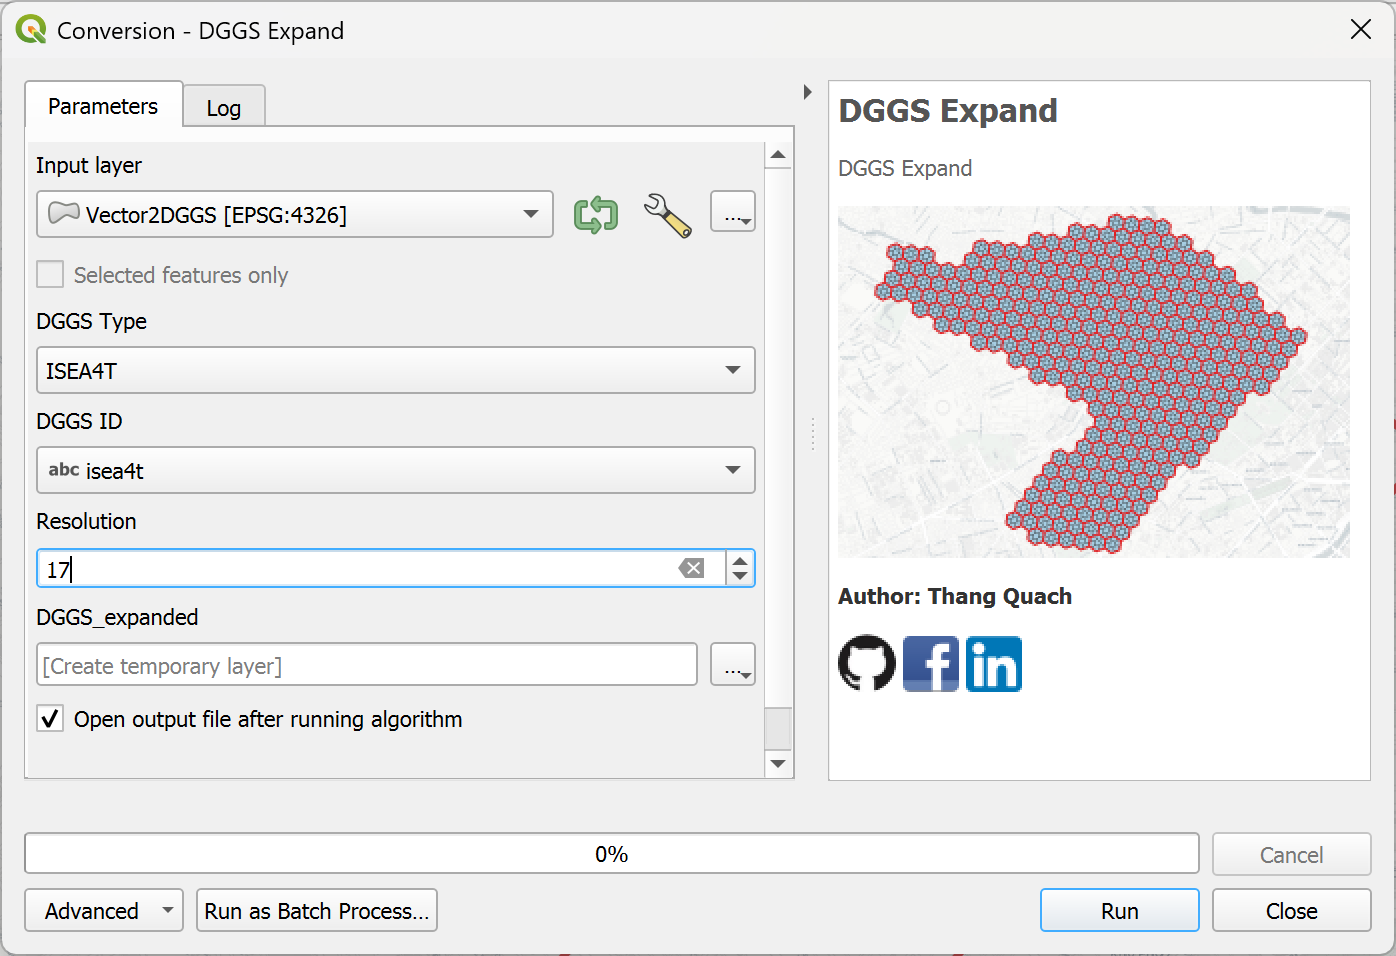
Task: Uncheck Open output file after running algorithm
Action: pos(50,718)
